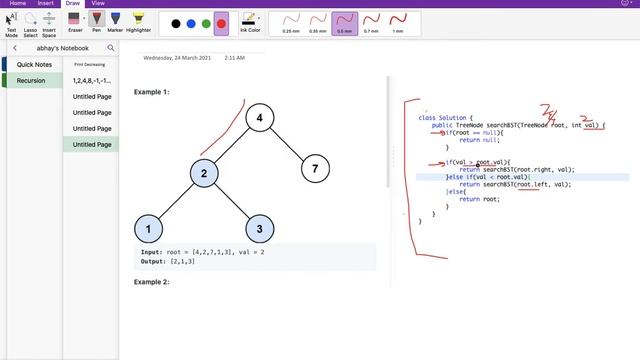Pick the green ink color swatch
This screenshot has height=360, width=640.
206,24
